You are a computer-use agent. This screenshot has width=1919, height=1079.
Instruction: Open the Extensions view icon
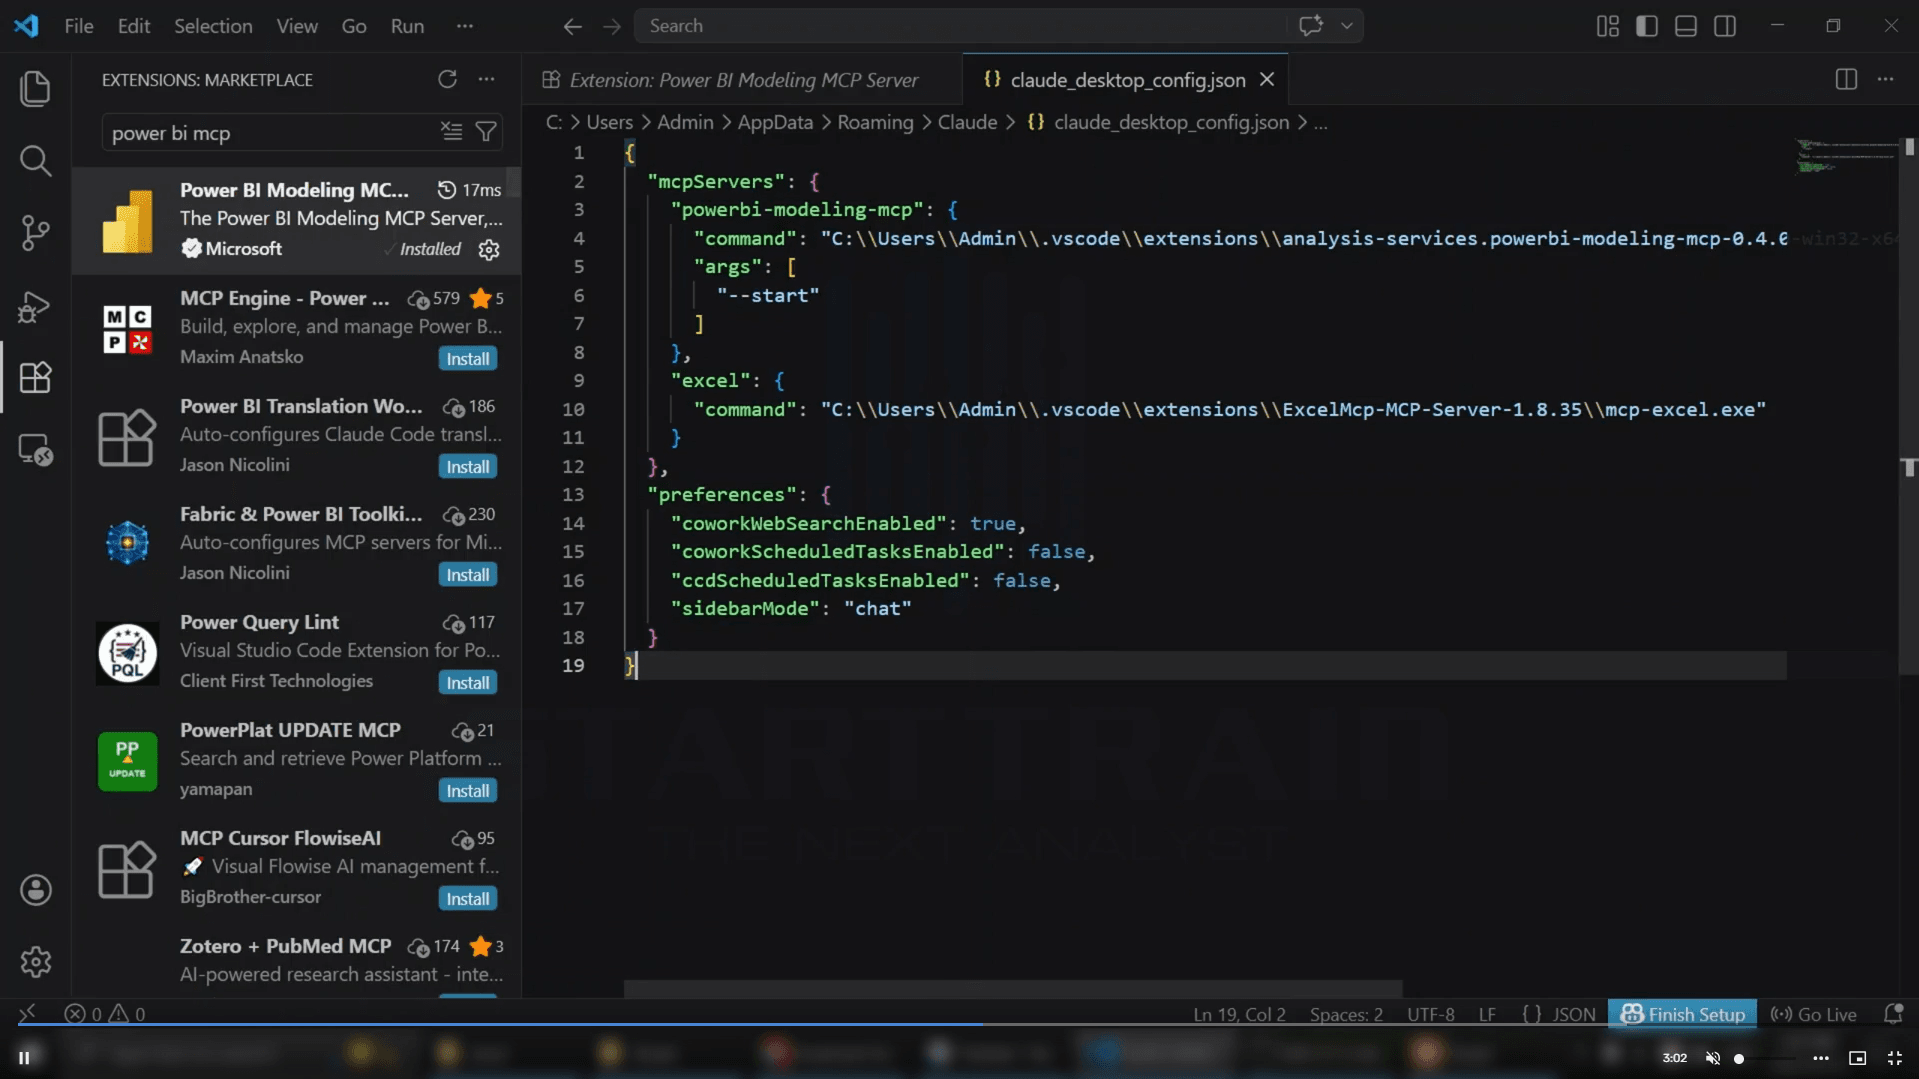[x=35, y=377]
